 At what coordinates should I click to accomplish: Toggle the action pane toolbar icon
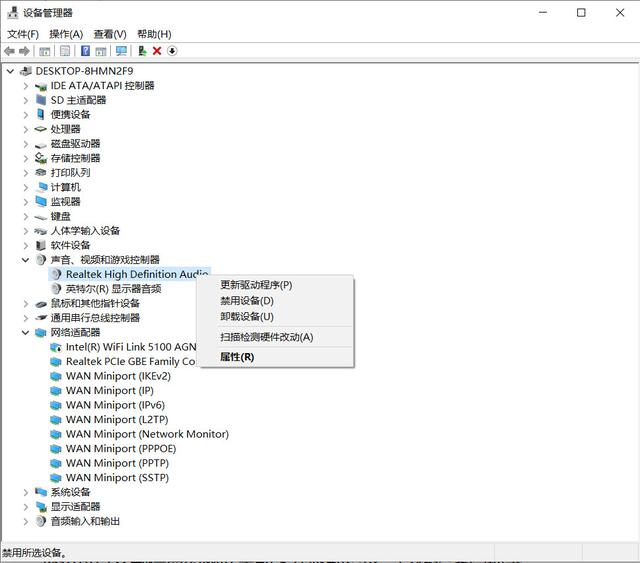tap(101, 51)
